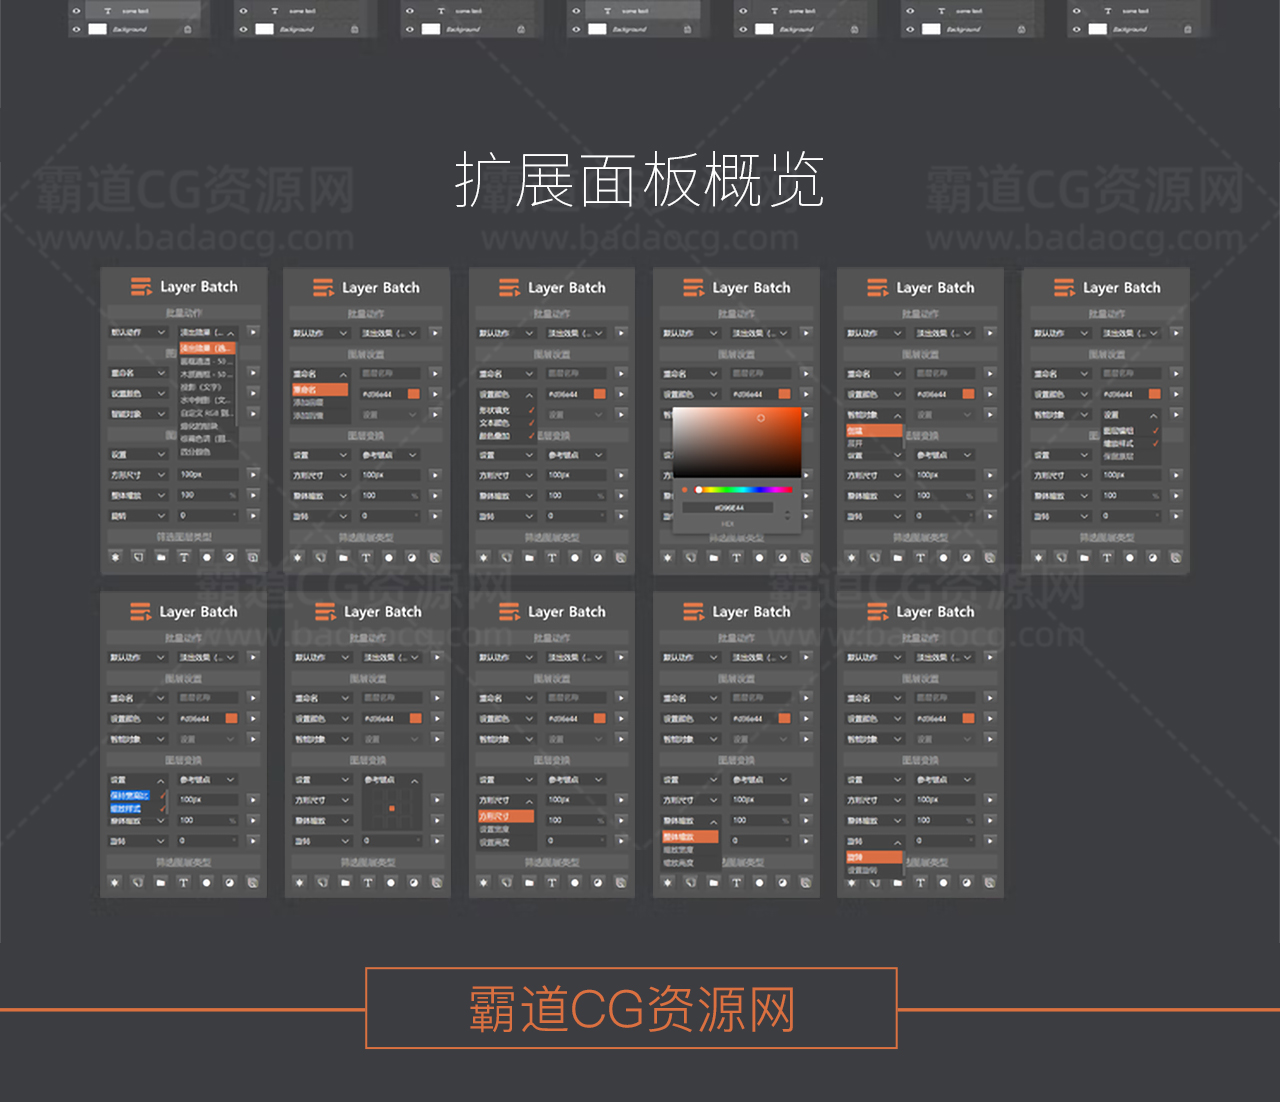1280x1102 pixels.
Task: Click the orange point in reference anchor grid
Action: (x=392, y=808)
